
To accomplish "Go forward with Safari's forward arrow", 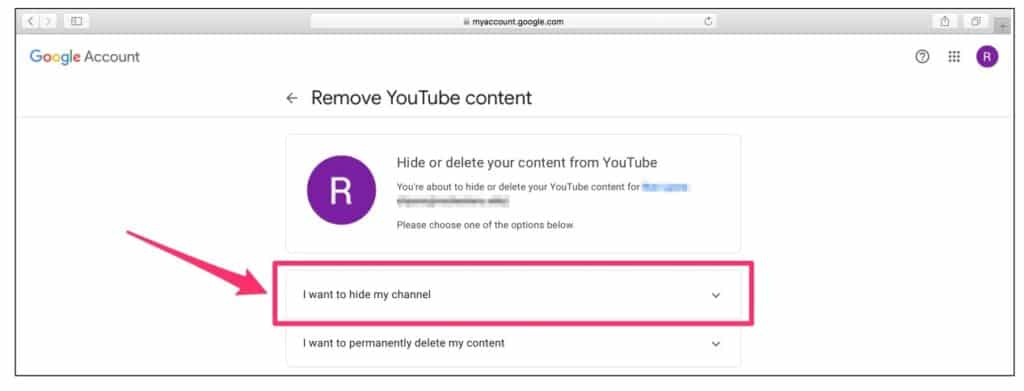I will [x=48, y=22].
